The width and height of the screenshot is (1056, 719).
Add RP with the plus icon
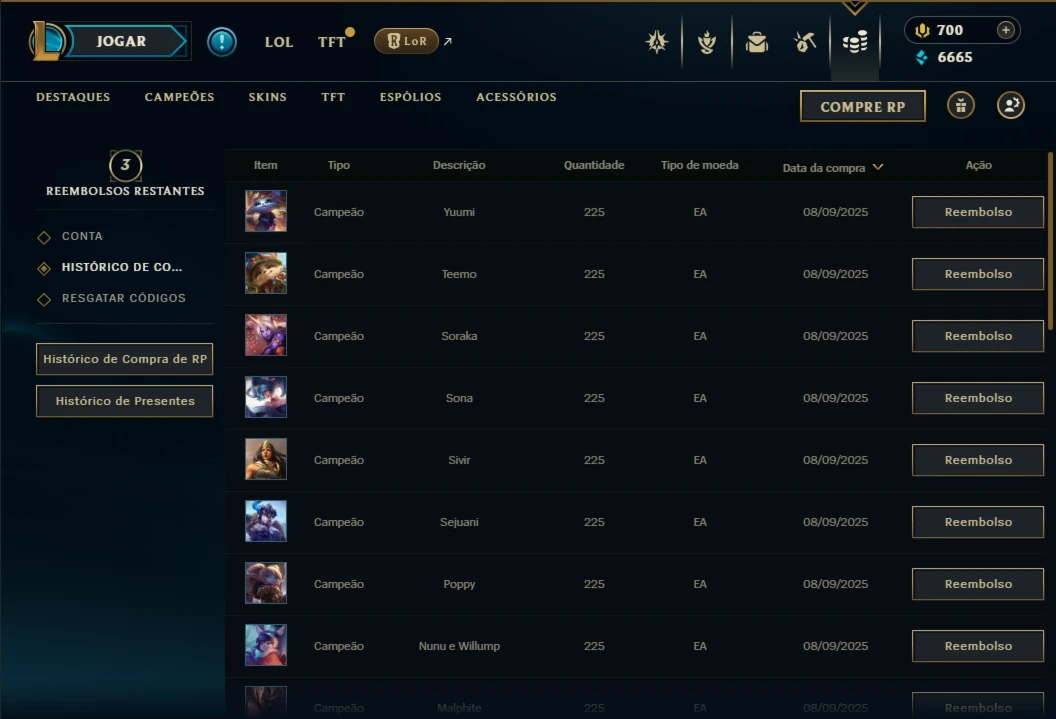click(1005, 30)
